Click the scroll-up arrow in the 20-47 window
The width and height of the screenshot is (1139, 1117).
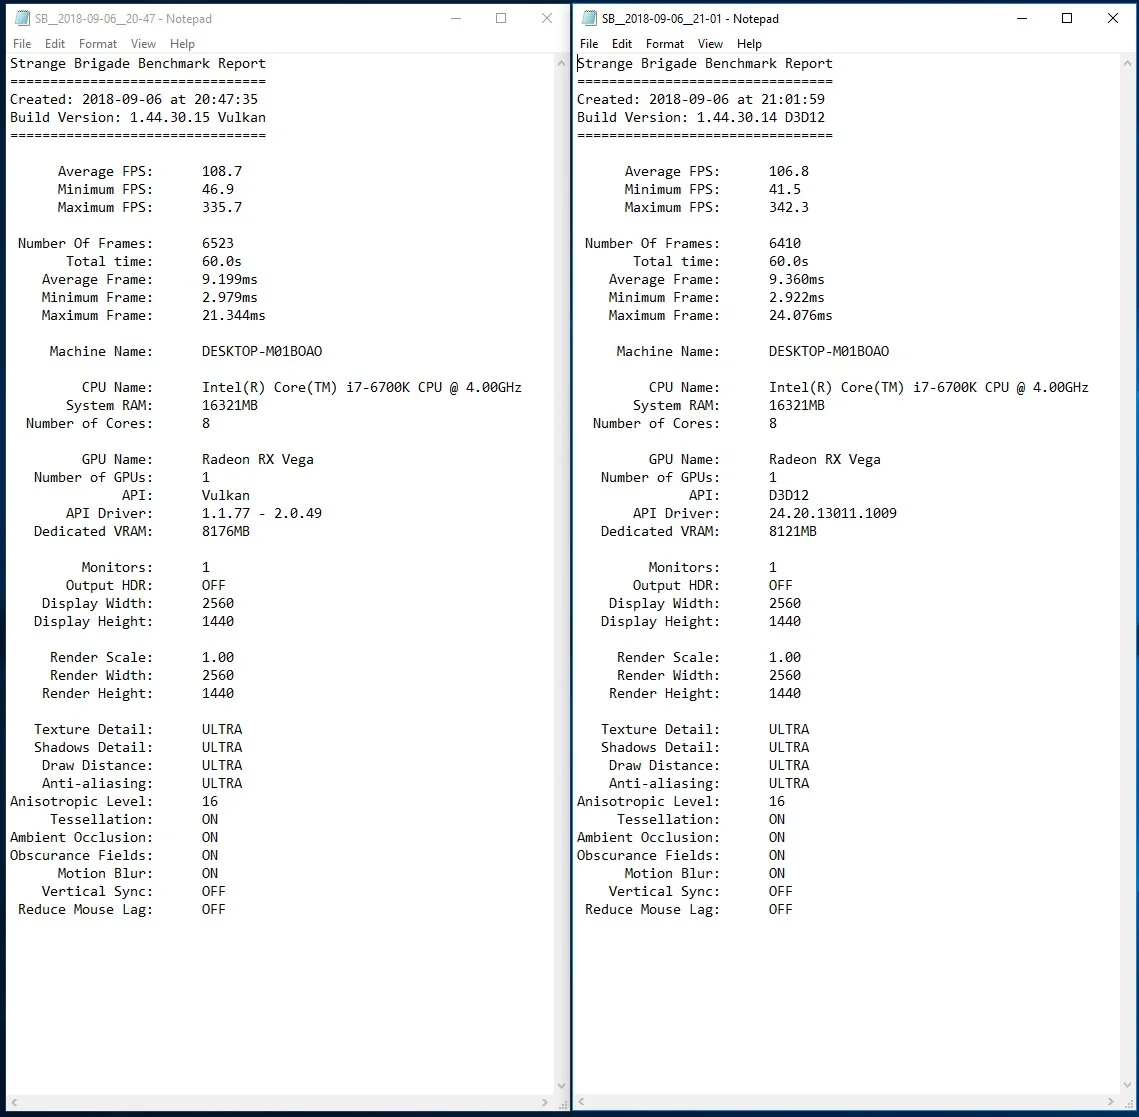point(561,64)
